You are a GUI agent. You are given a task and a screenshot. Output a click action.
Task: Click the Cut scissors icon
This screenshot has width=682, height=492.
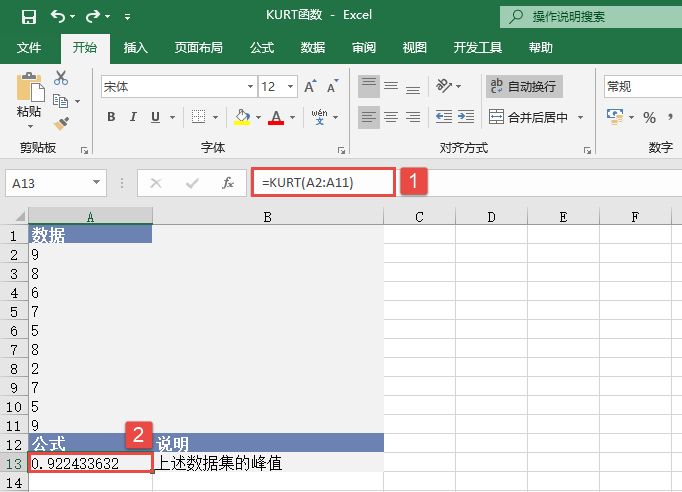(61, 78)
